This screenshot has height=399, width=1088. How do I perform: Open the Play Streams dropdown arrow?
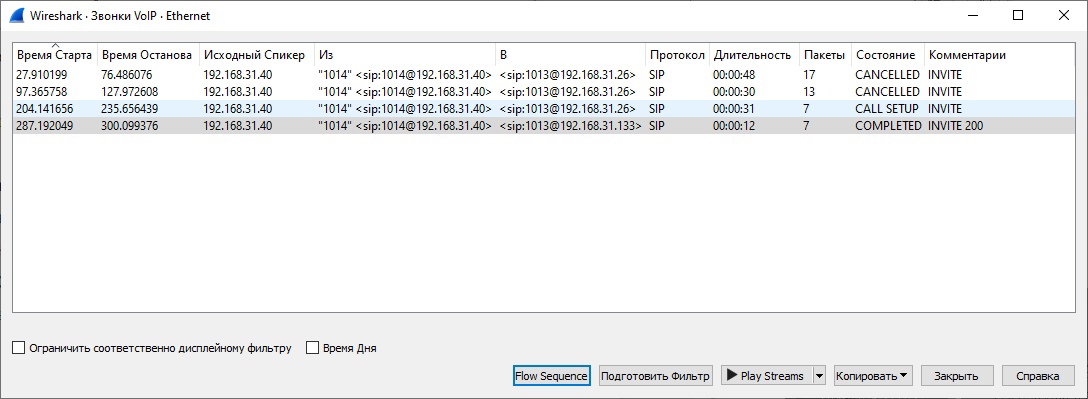(819, 376)
